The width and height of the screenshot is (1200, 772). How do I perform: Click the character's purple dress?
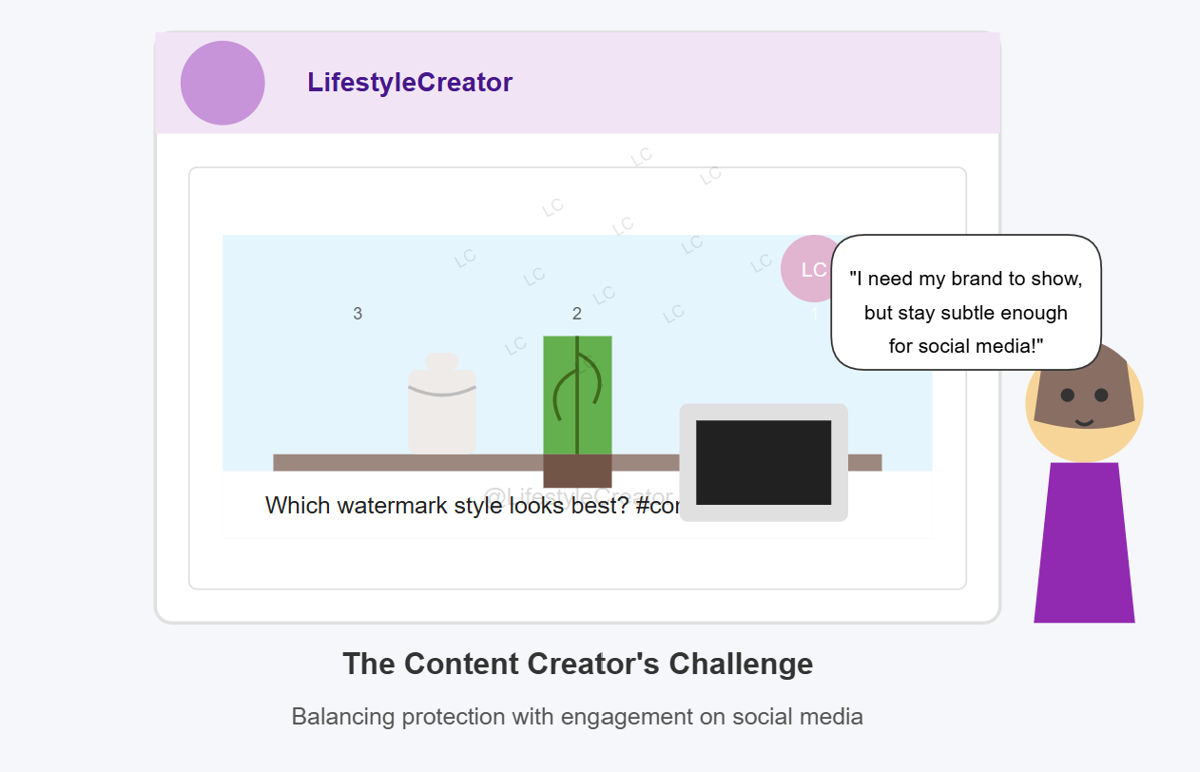point(1084,542)
